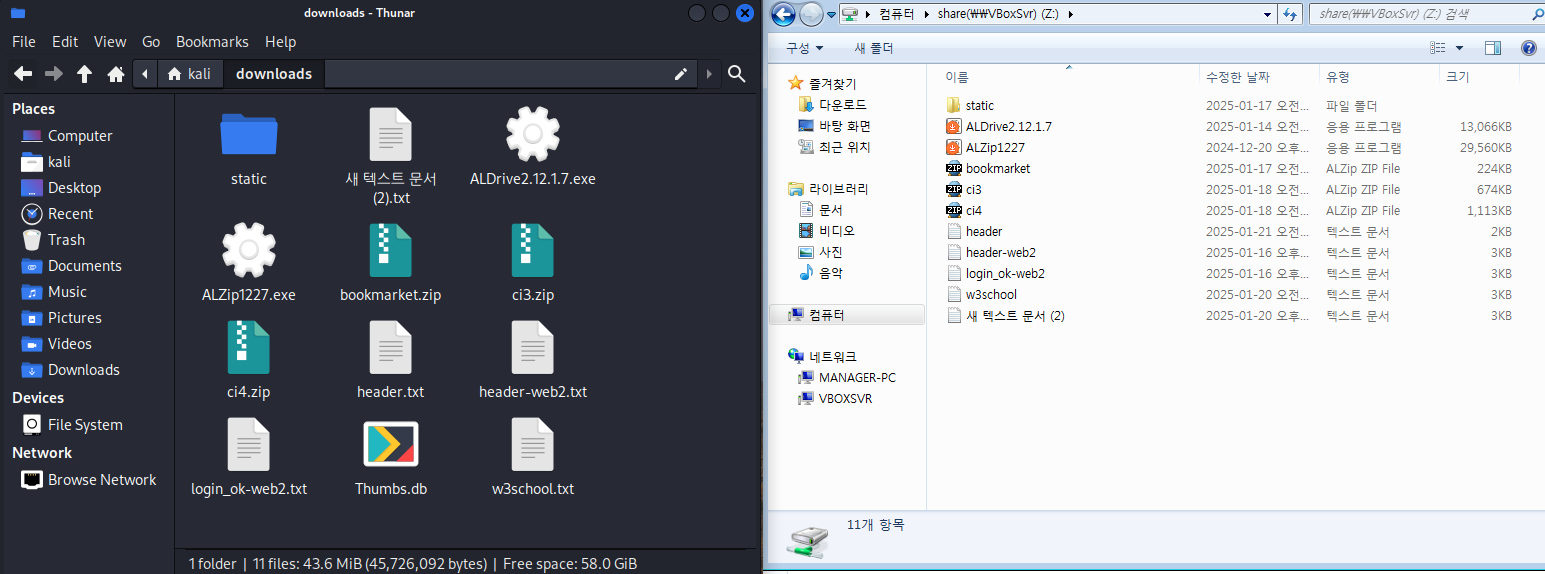Viewport: 1545px width, 574px height.
Task: Select the static folder icon in Thunar
Action: (249, 135)
